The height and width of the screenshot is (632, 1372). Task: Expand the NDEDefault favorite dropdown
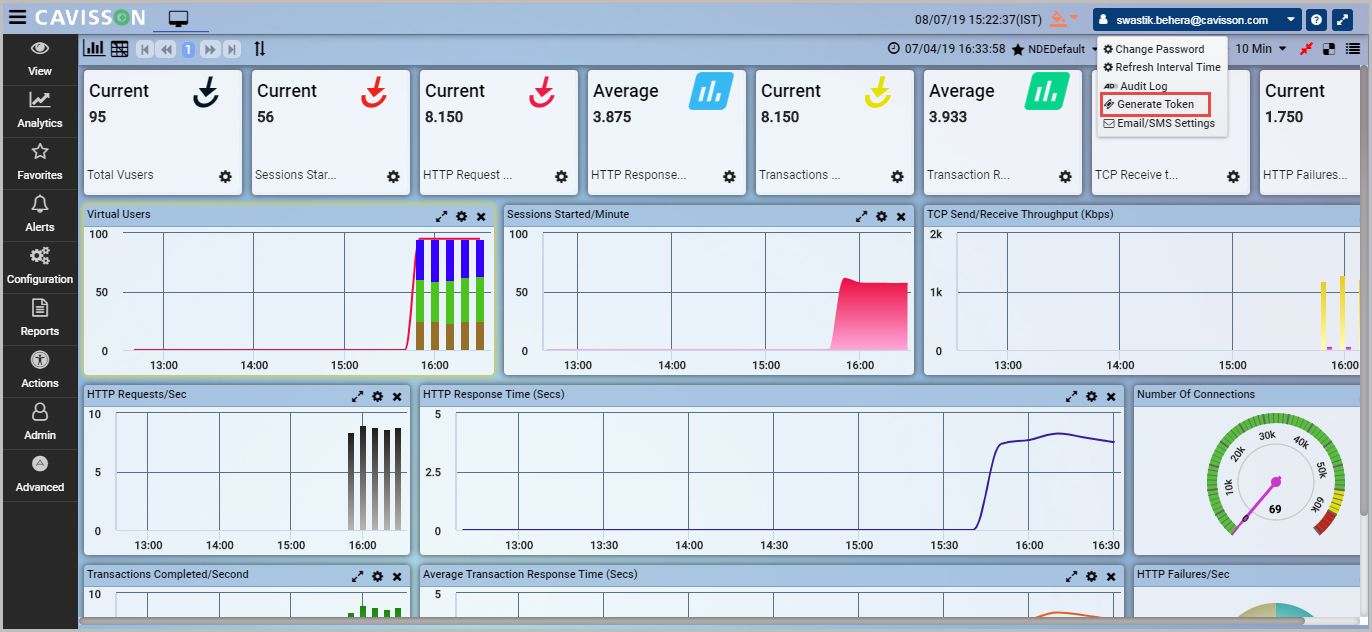coord(1096,49)
